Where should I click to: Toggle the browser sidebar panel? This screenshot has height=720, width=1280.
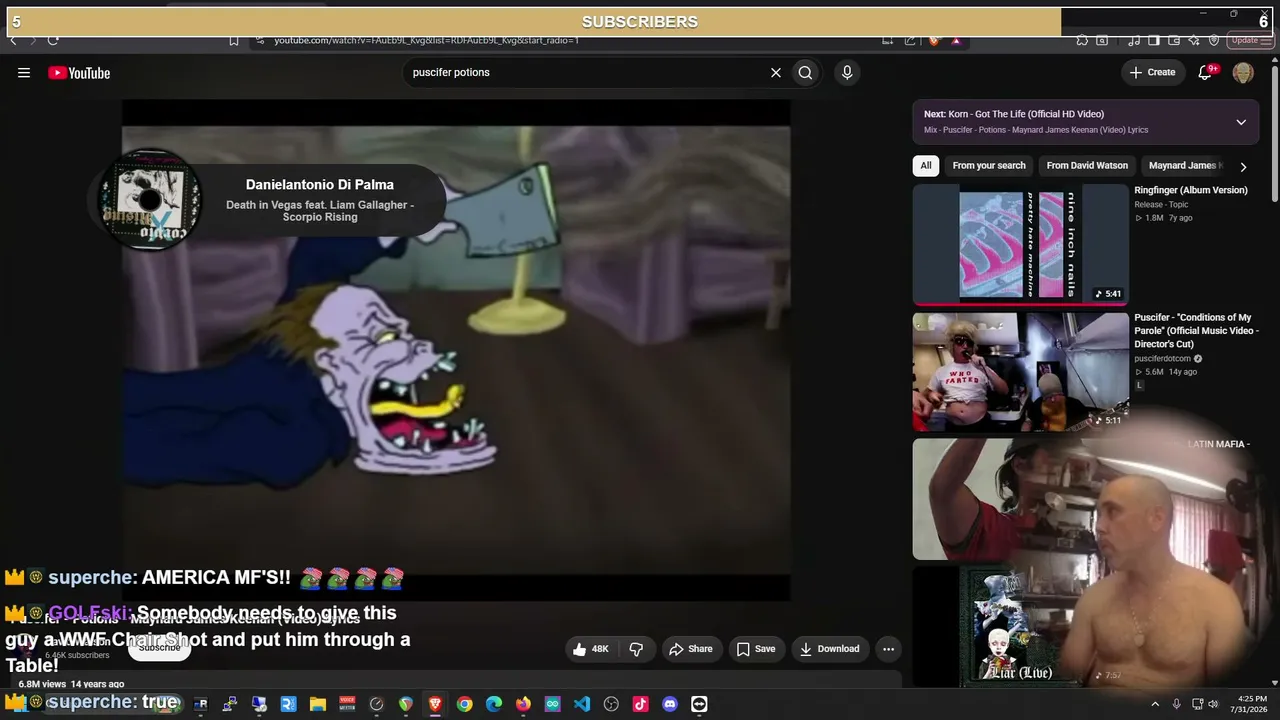pos(1153,40)
